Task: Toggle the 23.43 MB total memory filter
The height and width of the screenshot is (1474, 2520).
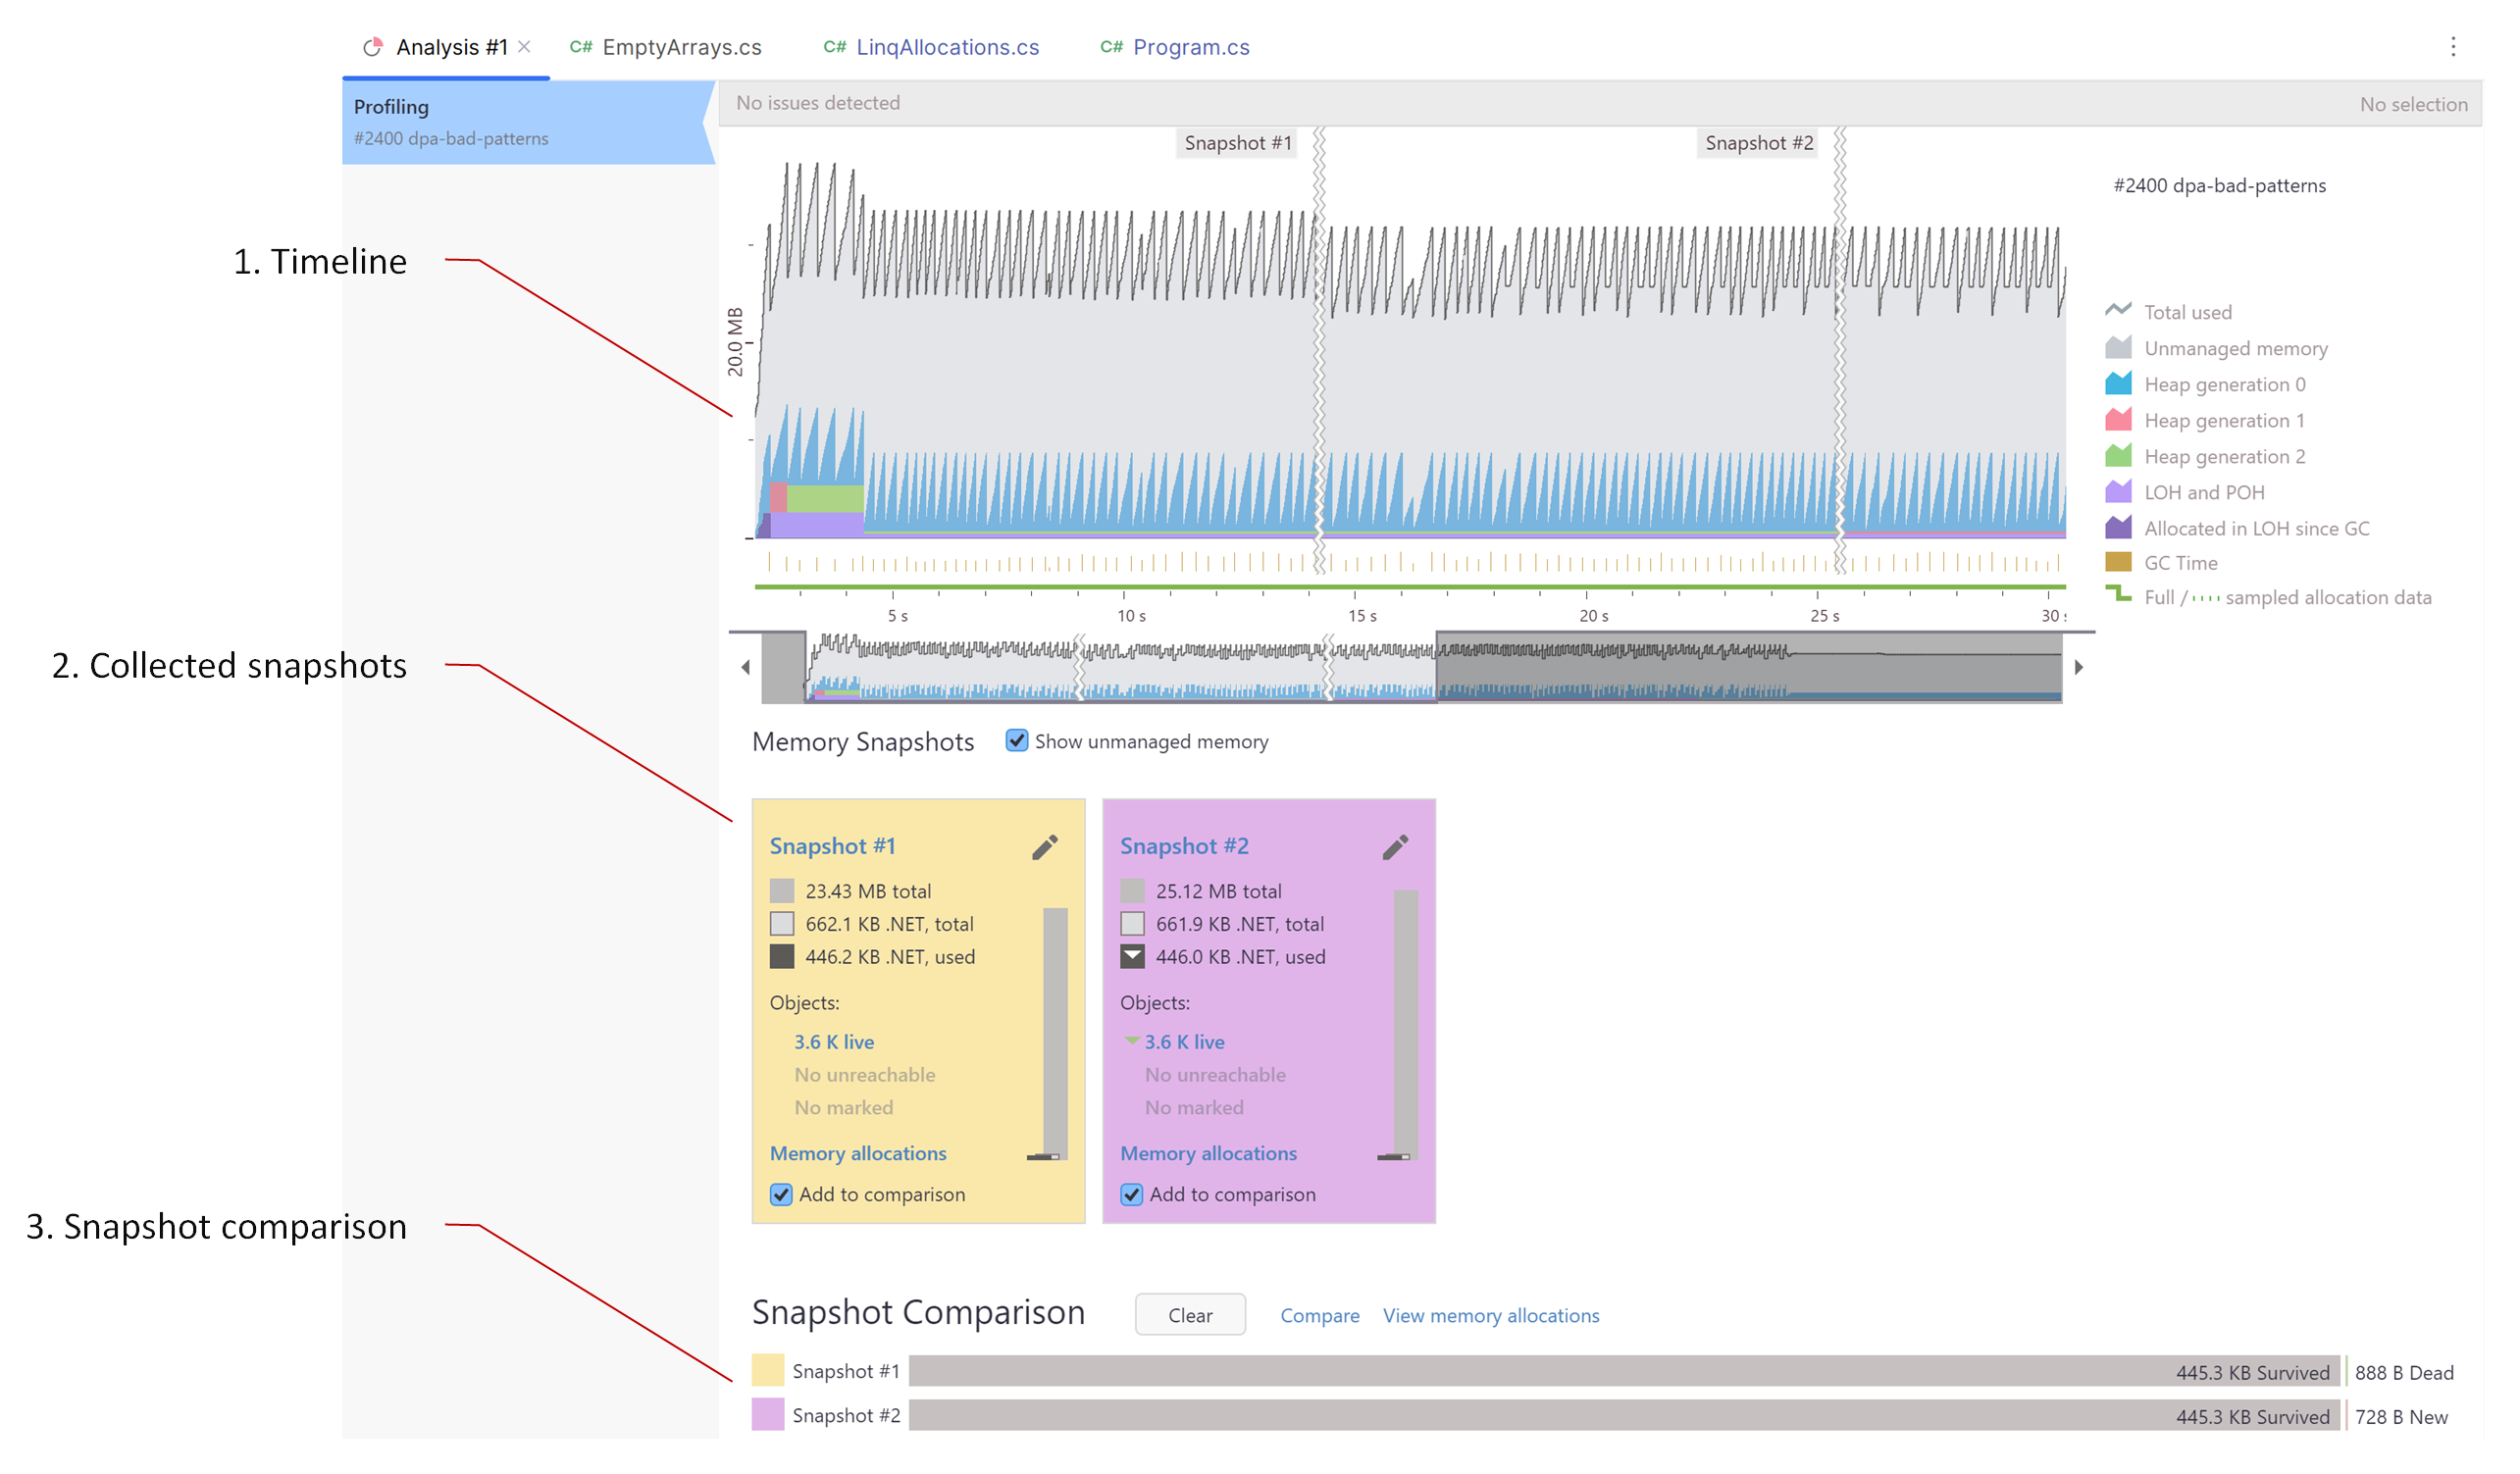Action: (x=781, y=890)
